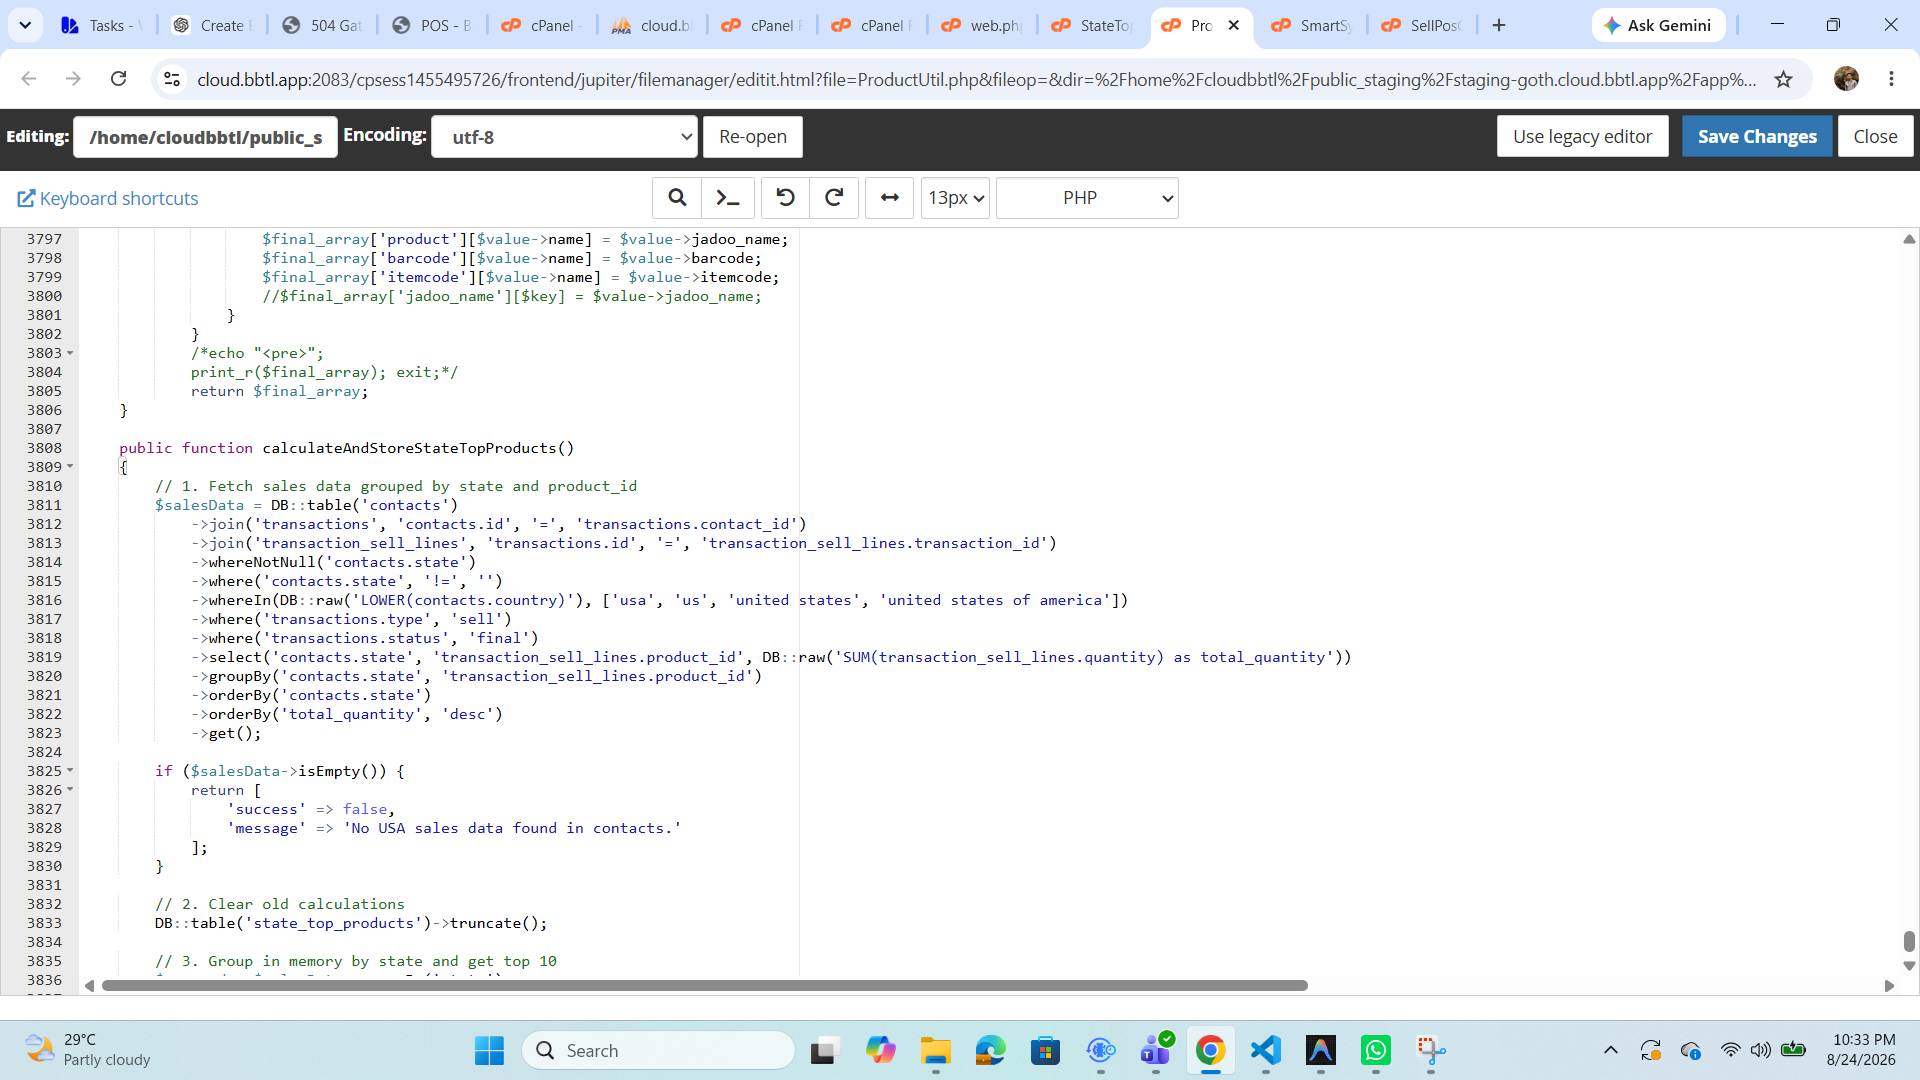Open the editor search magnifier icon
This screenshot has width=1920, height=1080.
(x=677, y=198)
